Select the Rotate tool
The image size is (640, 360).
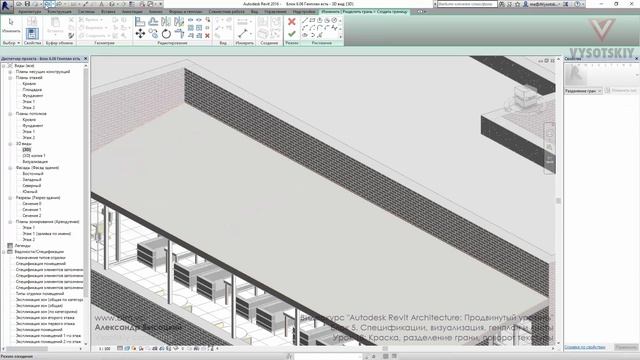tap(166, 33)
